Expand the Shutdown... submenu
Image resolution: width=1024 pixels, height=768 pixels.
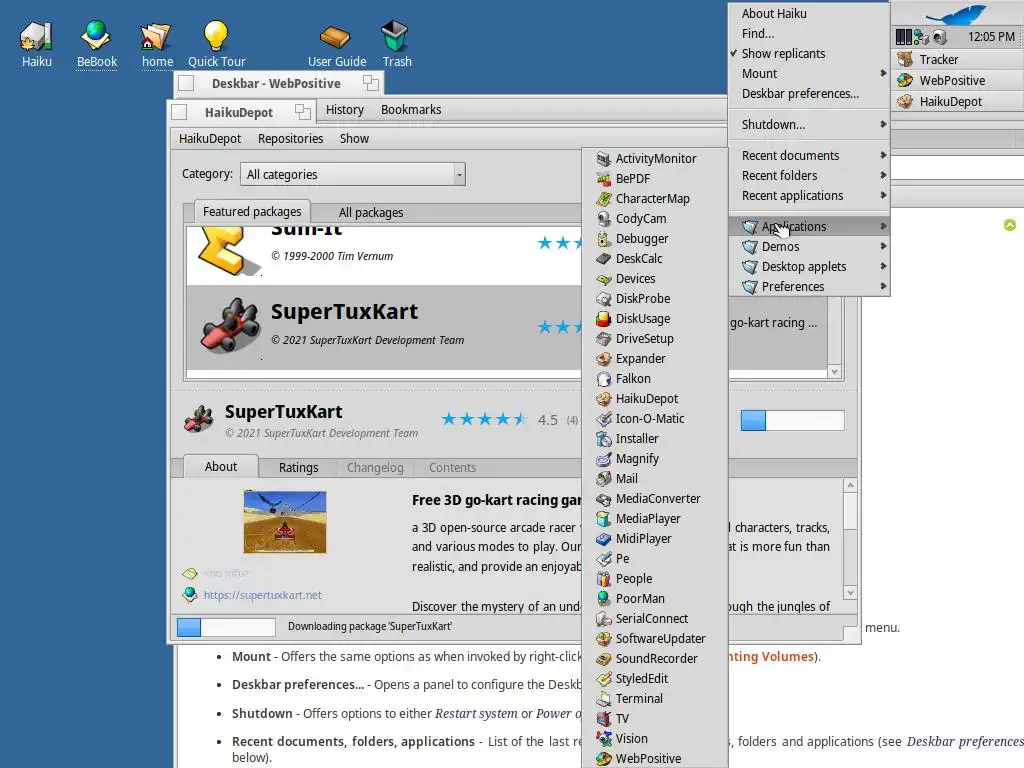tap(809, 125)
